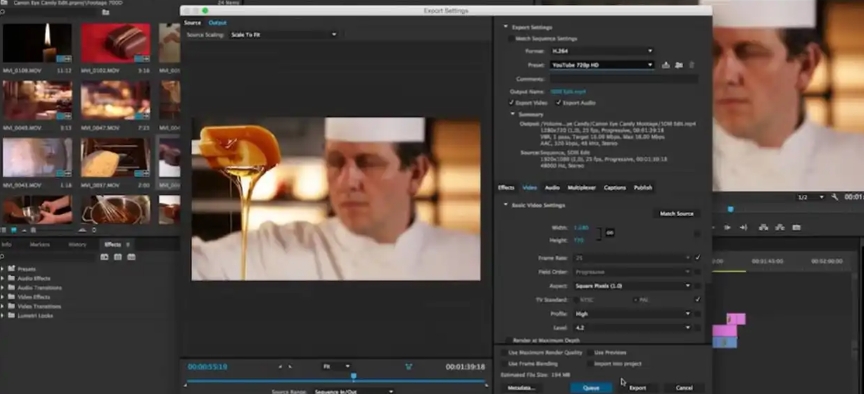Click the Presets folder icon

pos(12,269)
